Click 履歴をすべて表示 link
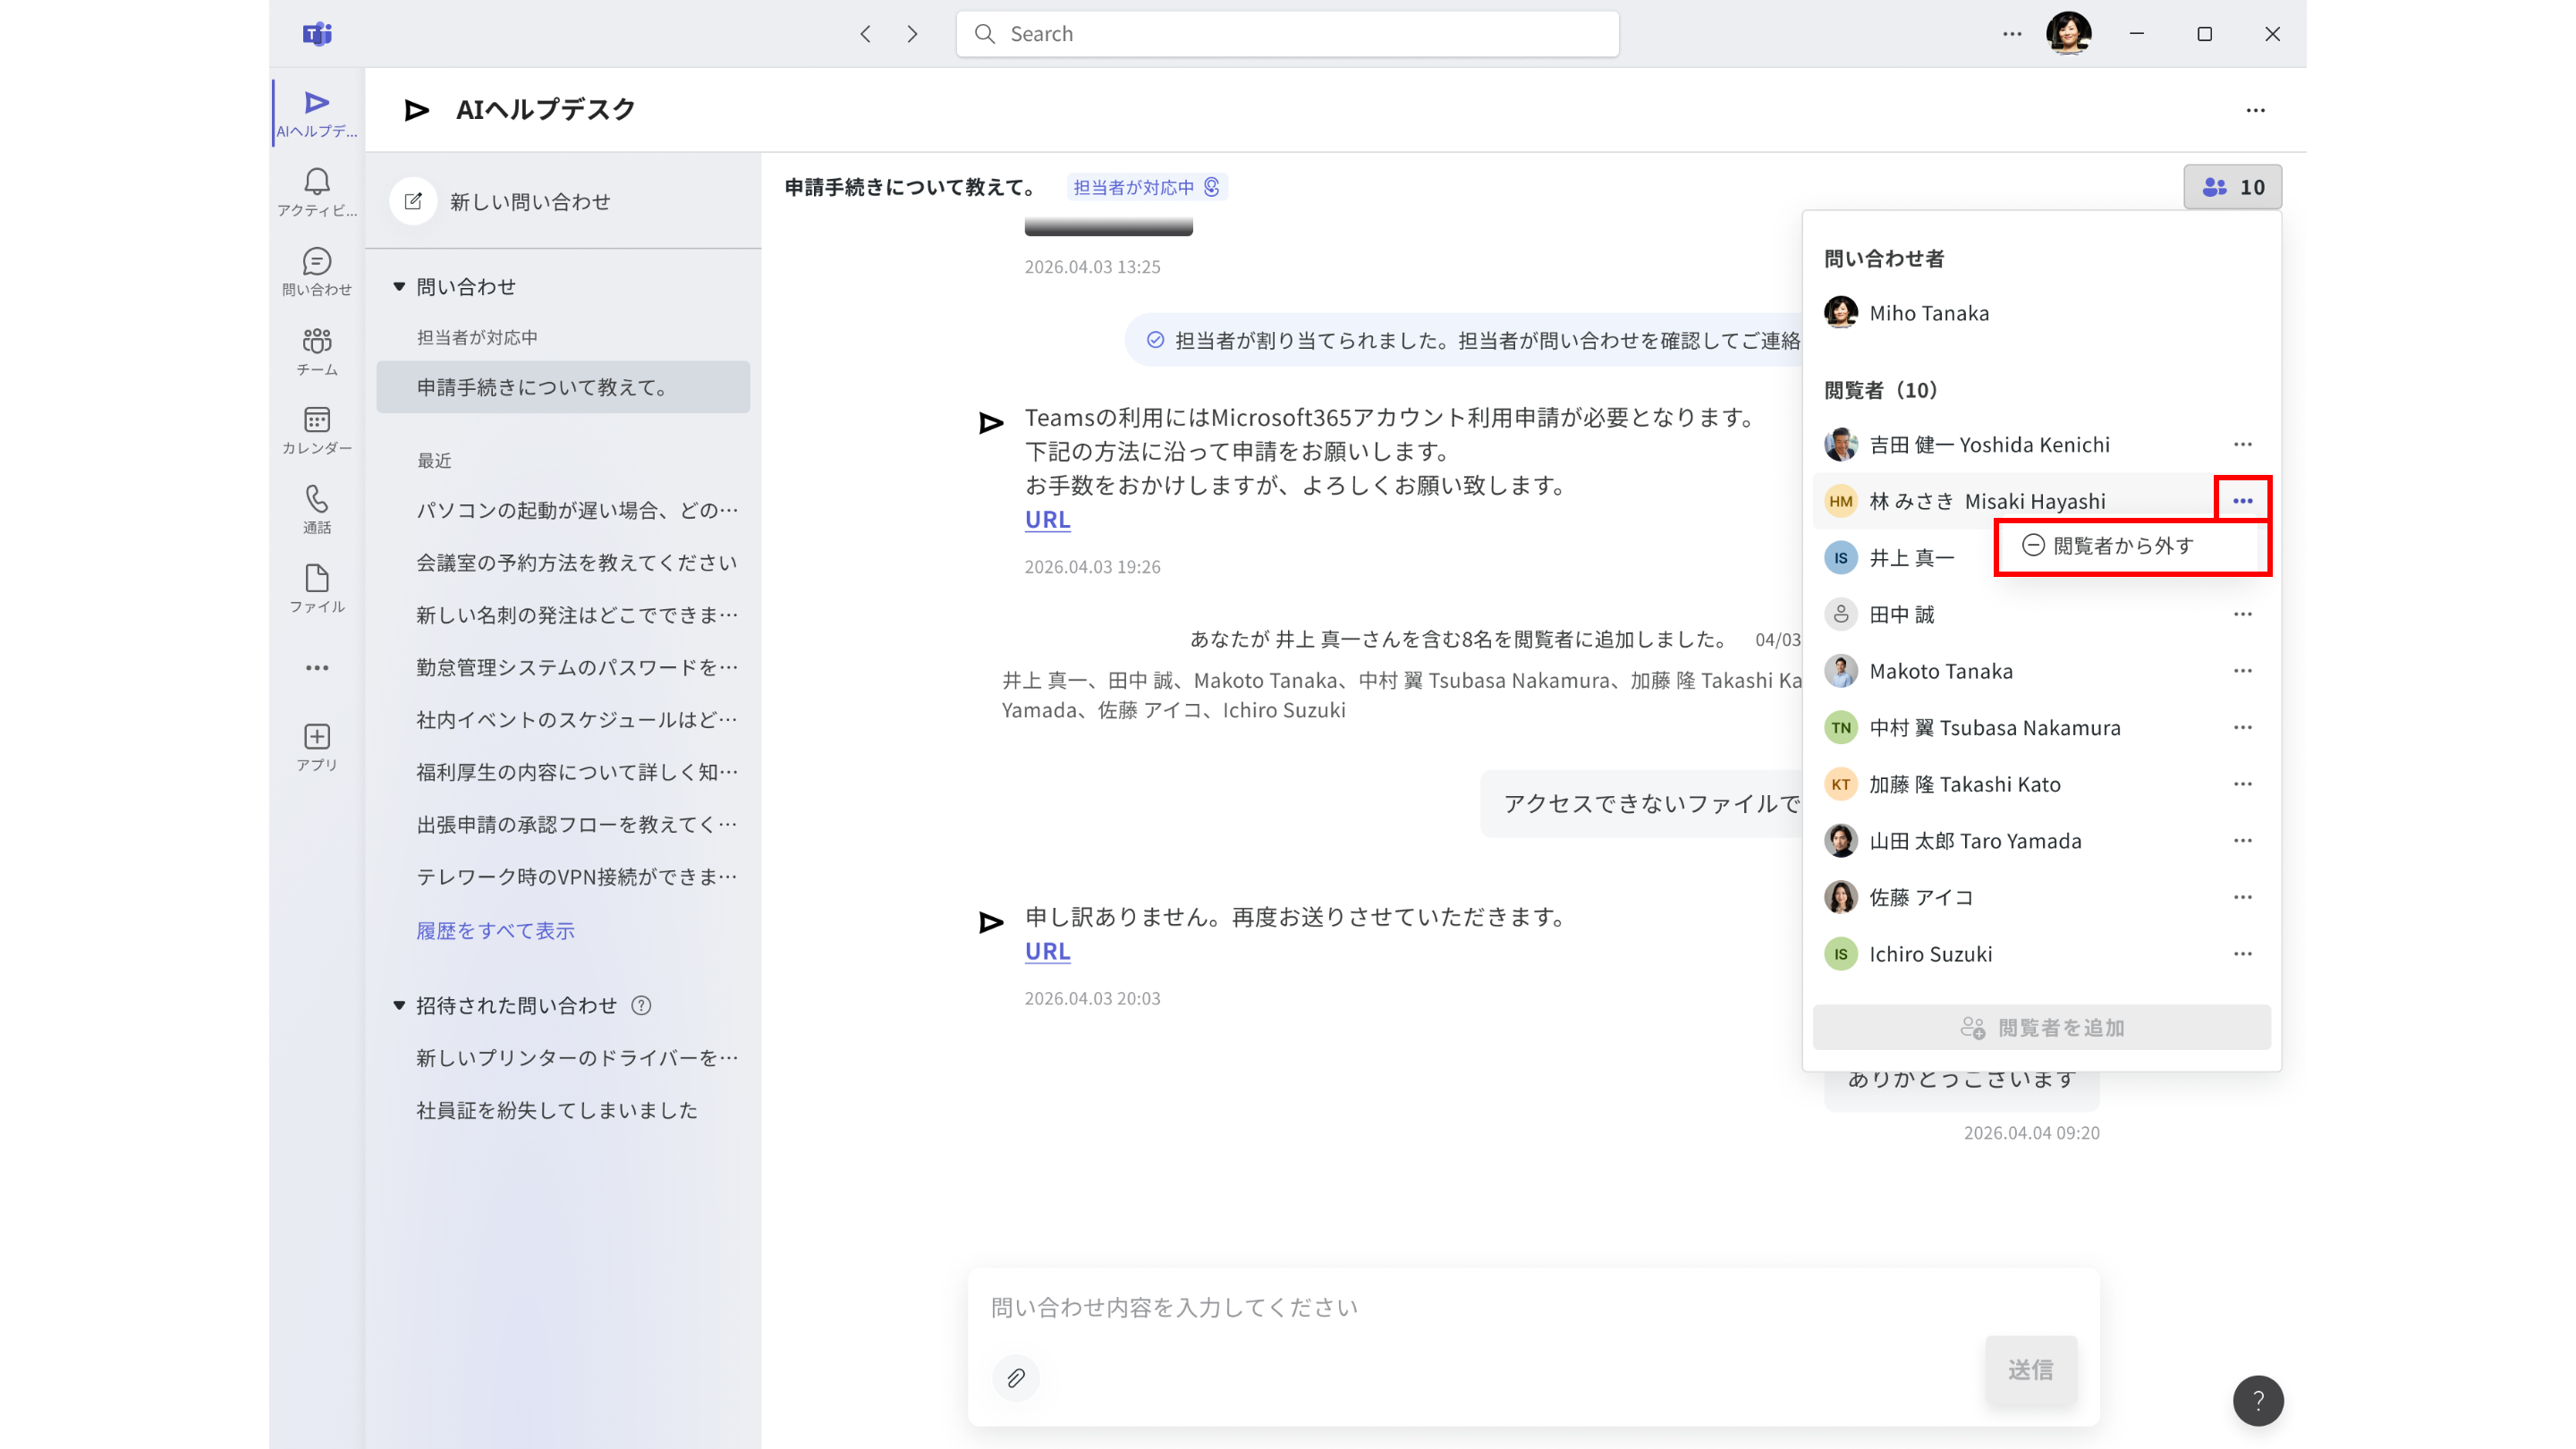 tap(495, 931)
